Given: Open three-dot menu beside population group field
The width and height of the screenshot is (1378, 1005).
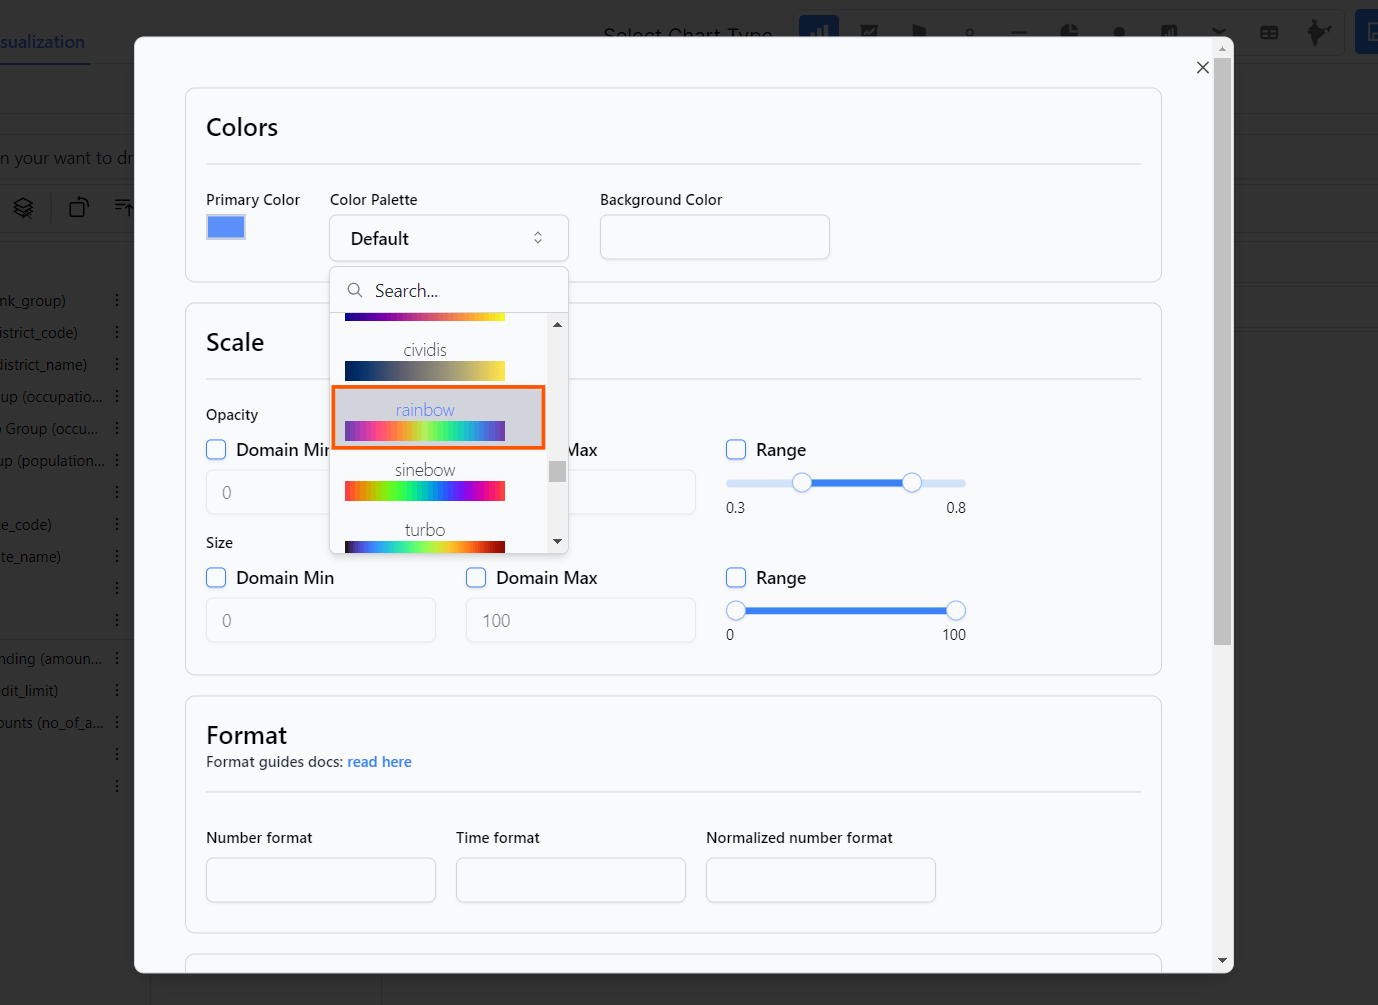Looking at the screenshot, I should (x=117, y=461).
